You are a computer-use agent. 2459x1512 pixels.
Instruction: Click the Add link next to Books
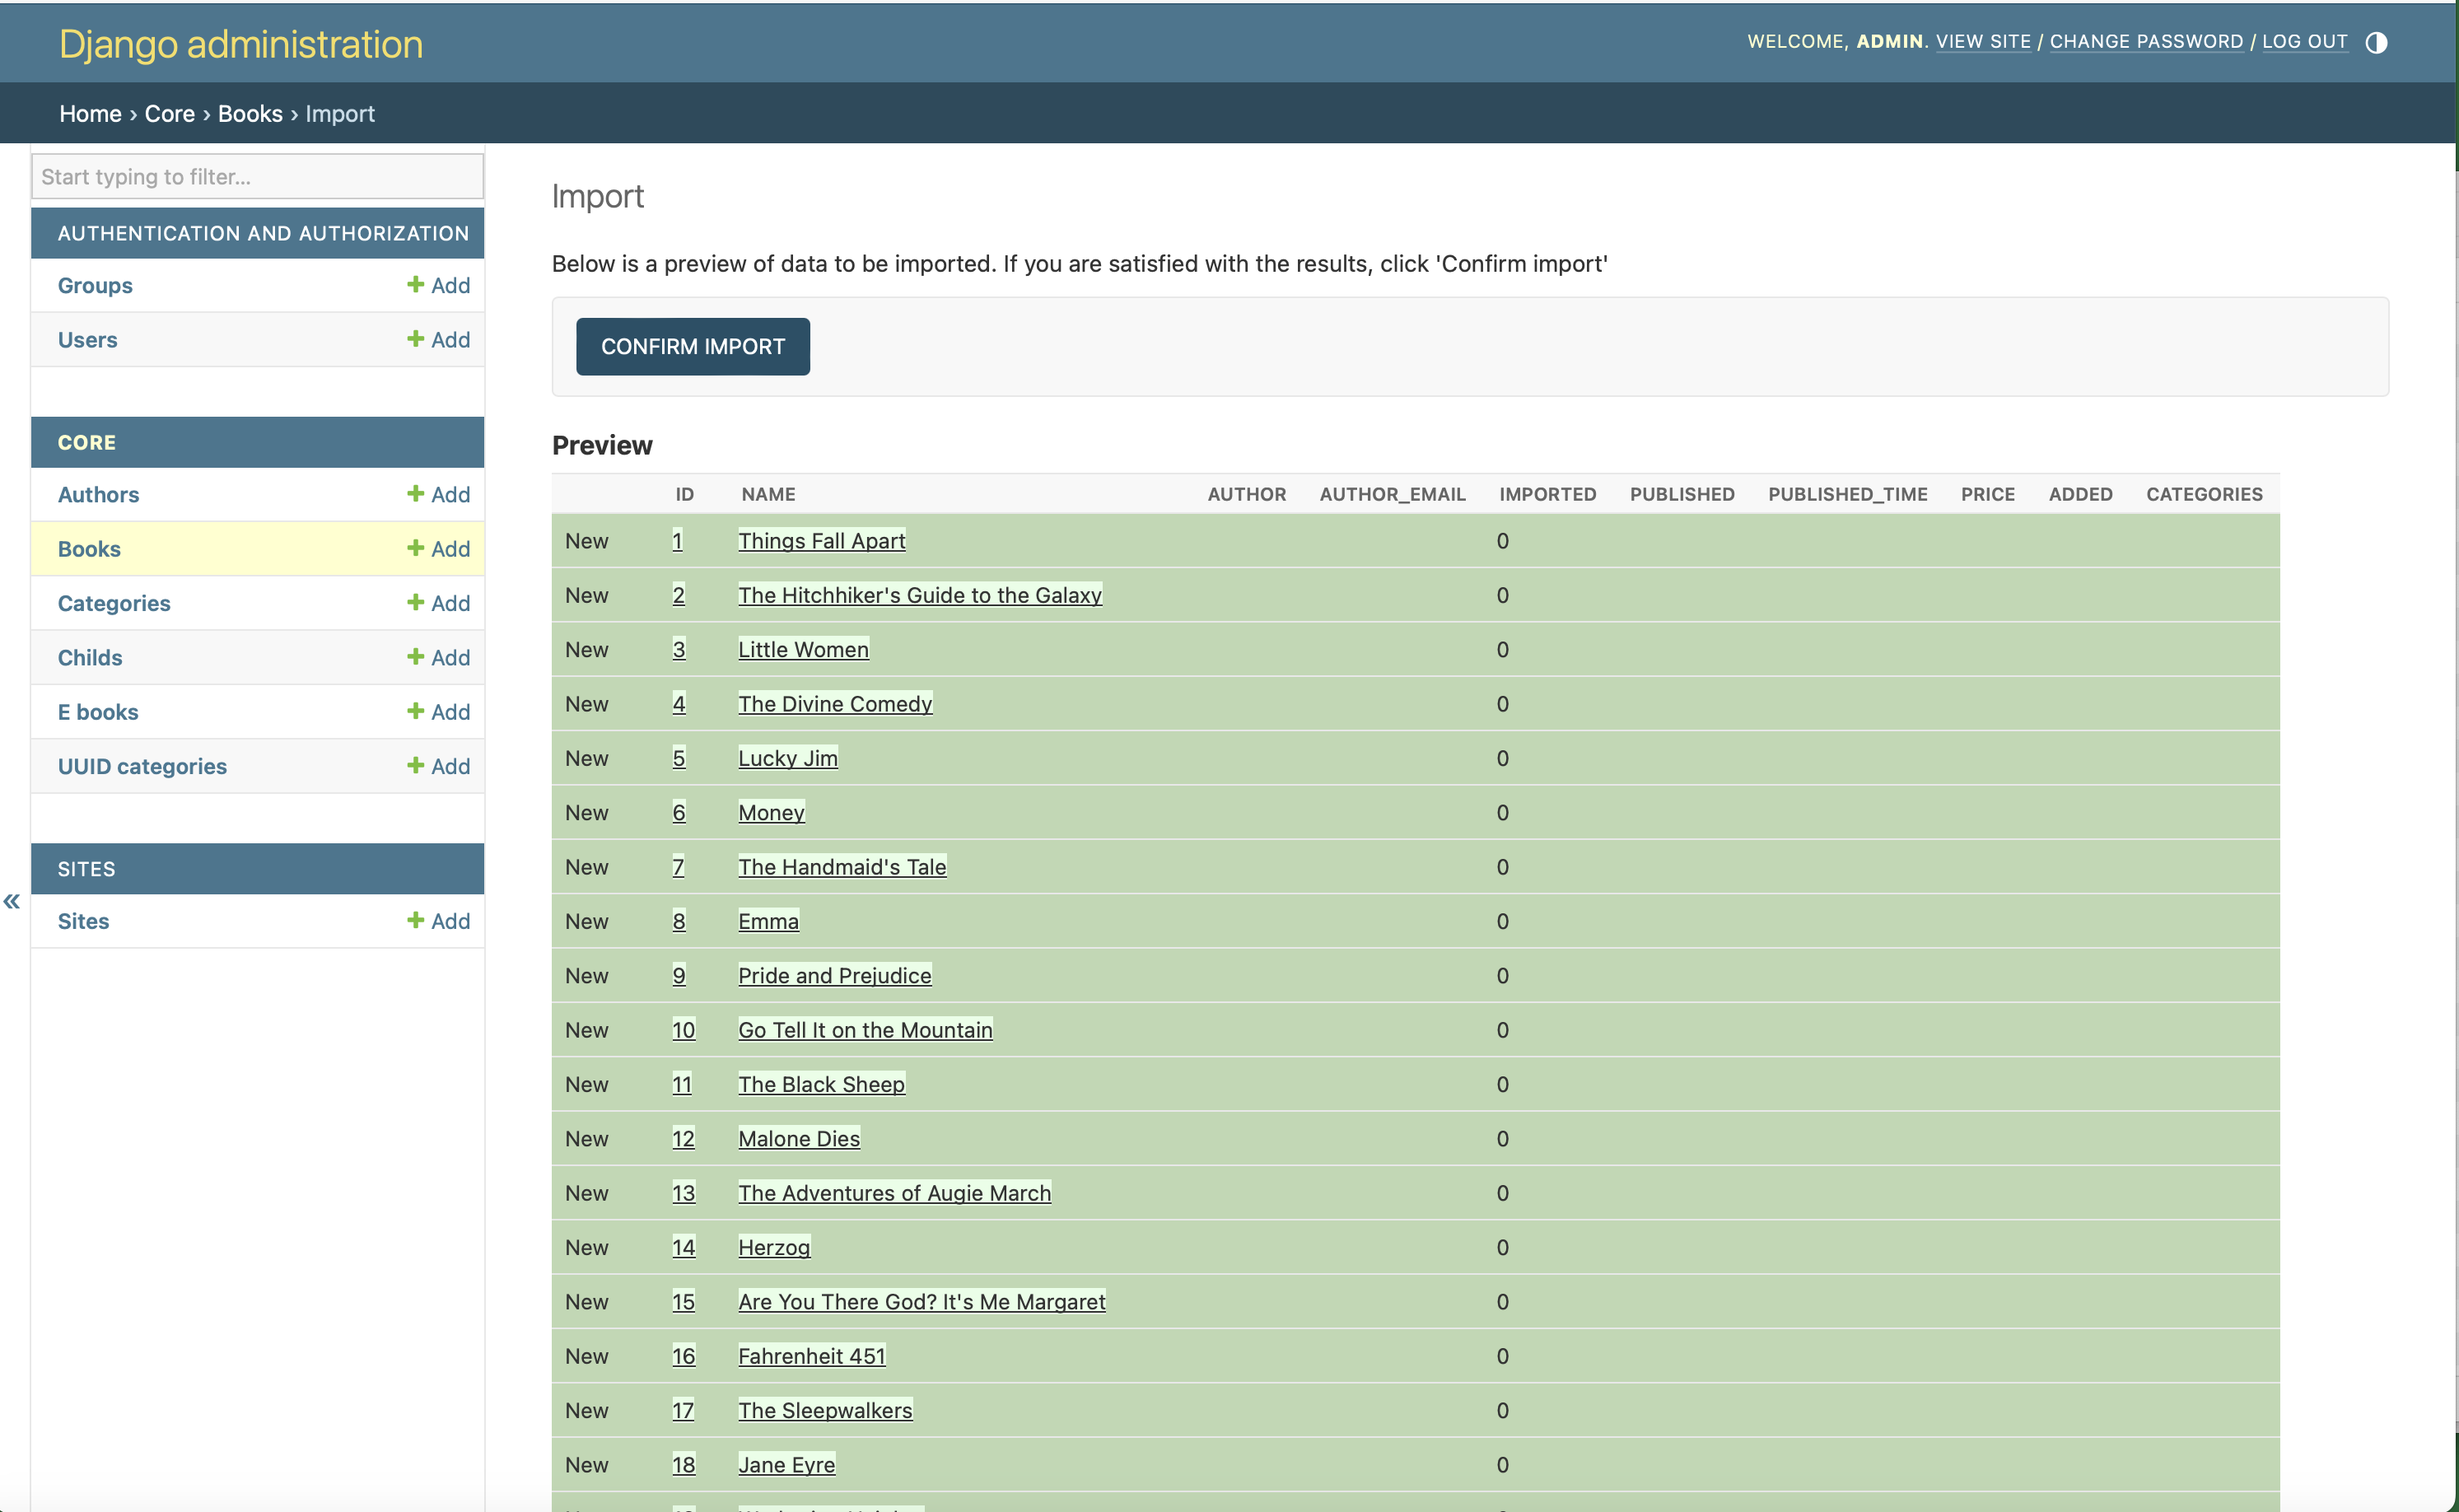[439, 548]
